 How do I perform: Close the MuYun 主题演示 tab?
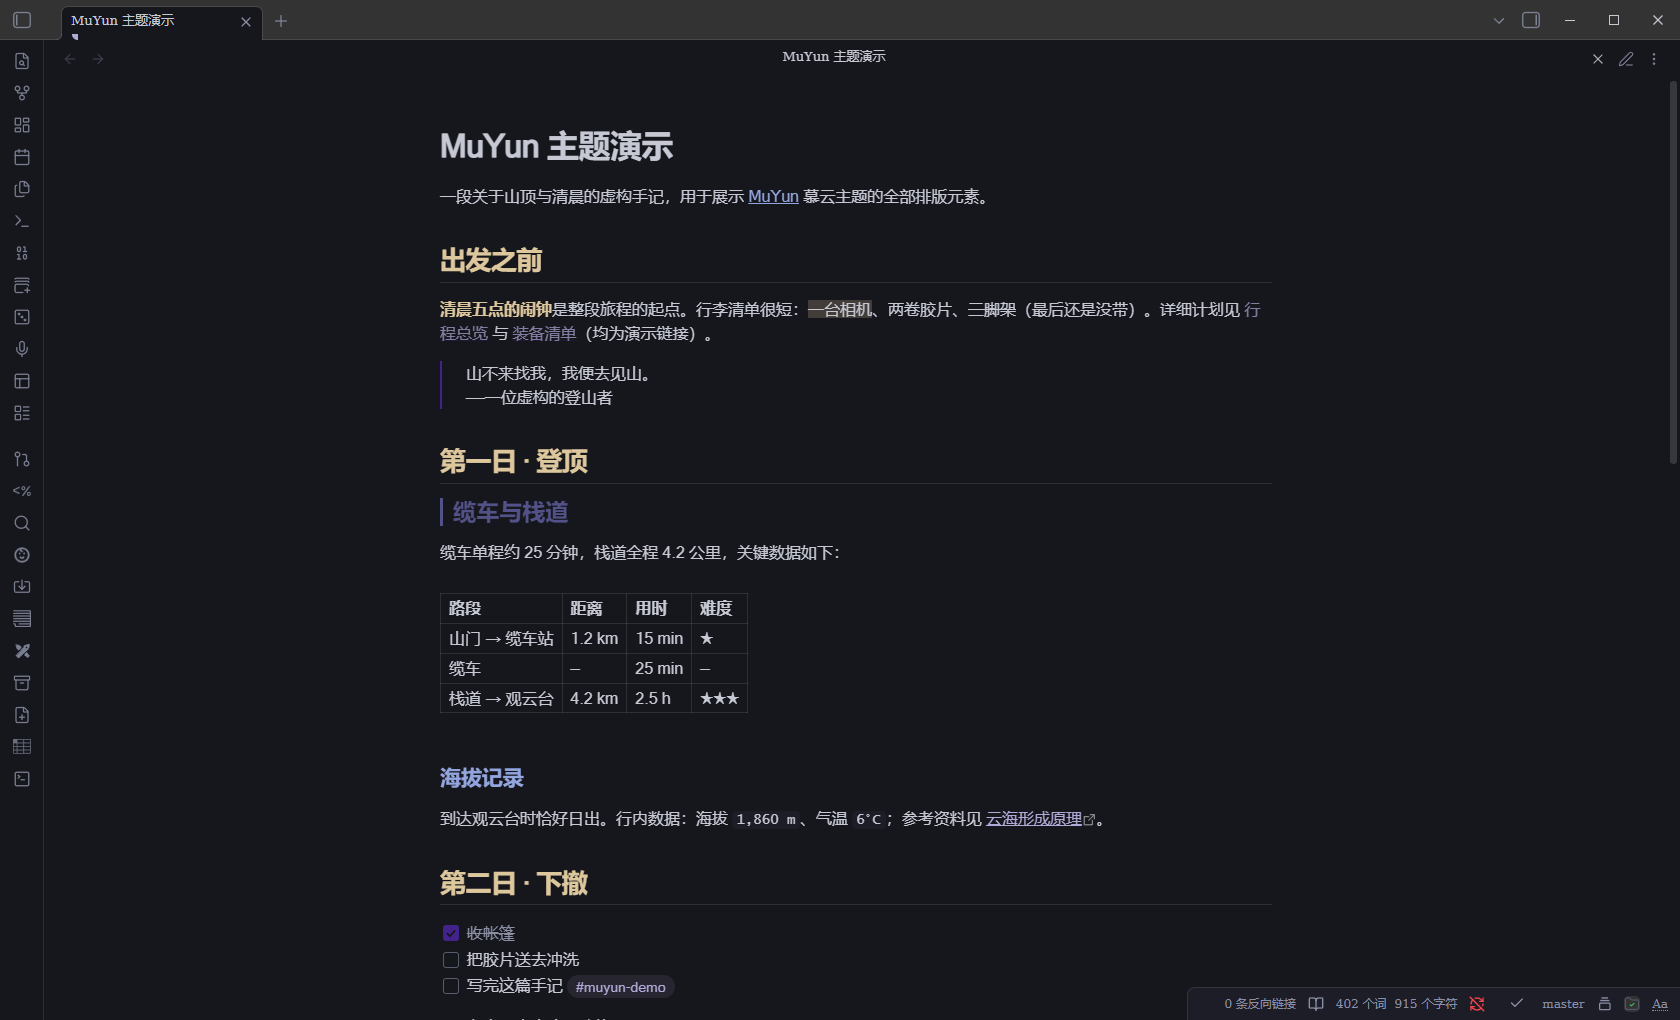(246, 22)
